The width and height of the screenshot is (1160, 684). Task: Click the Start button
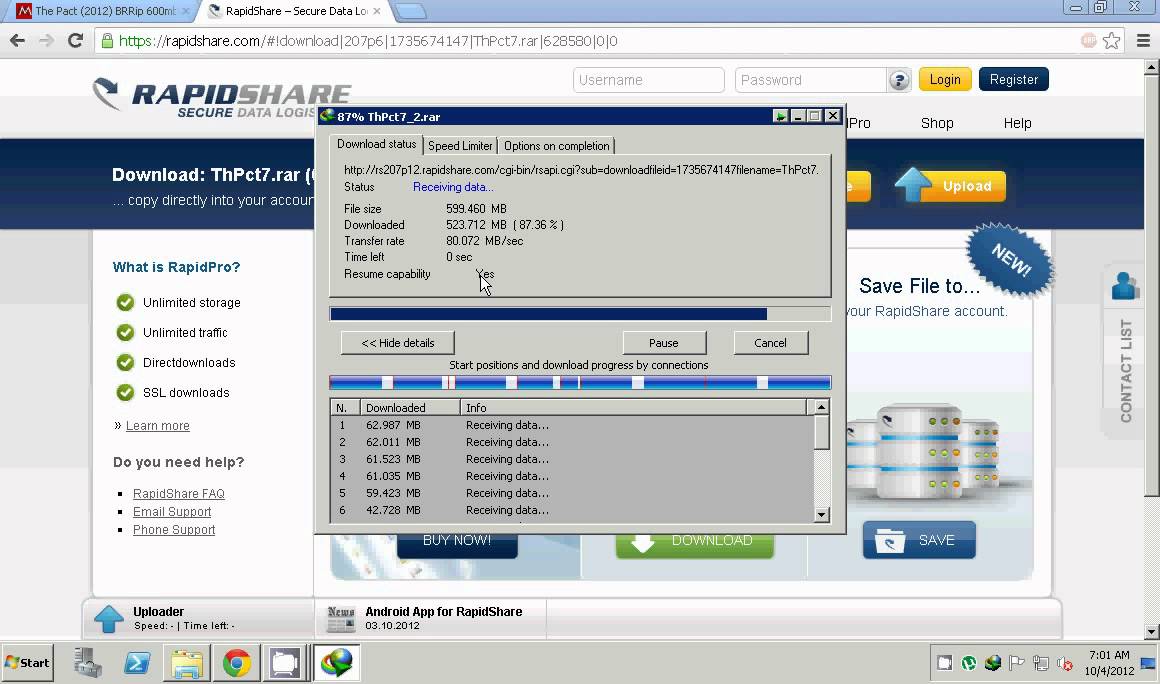[27, 663]
